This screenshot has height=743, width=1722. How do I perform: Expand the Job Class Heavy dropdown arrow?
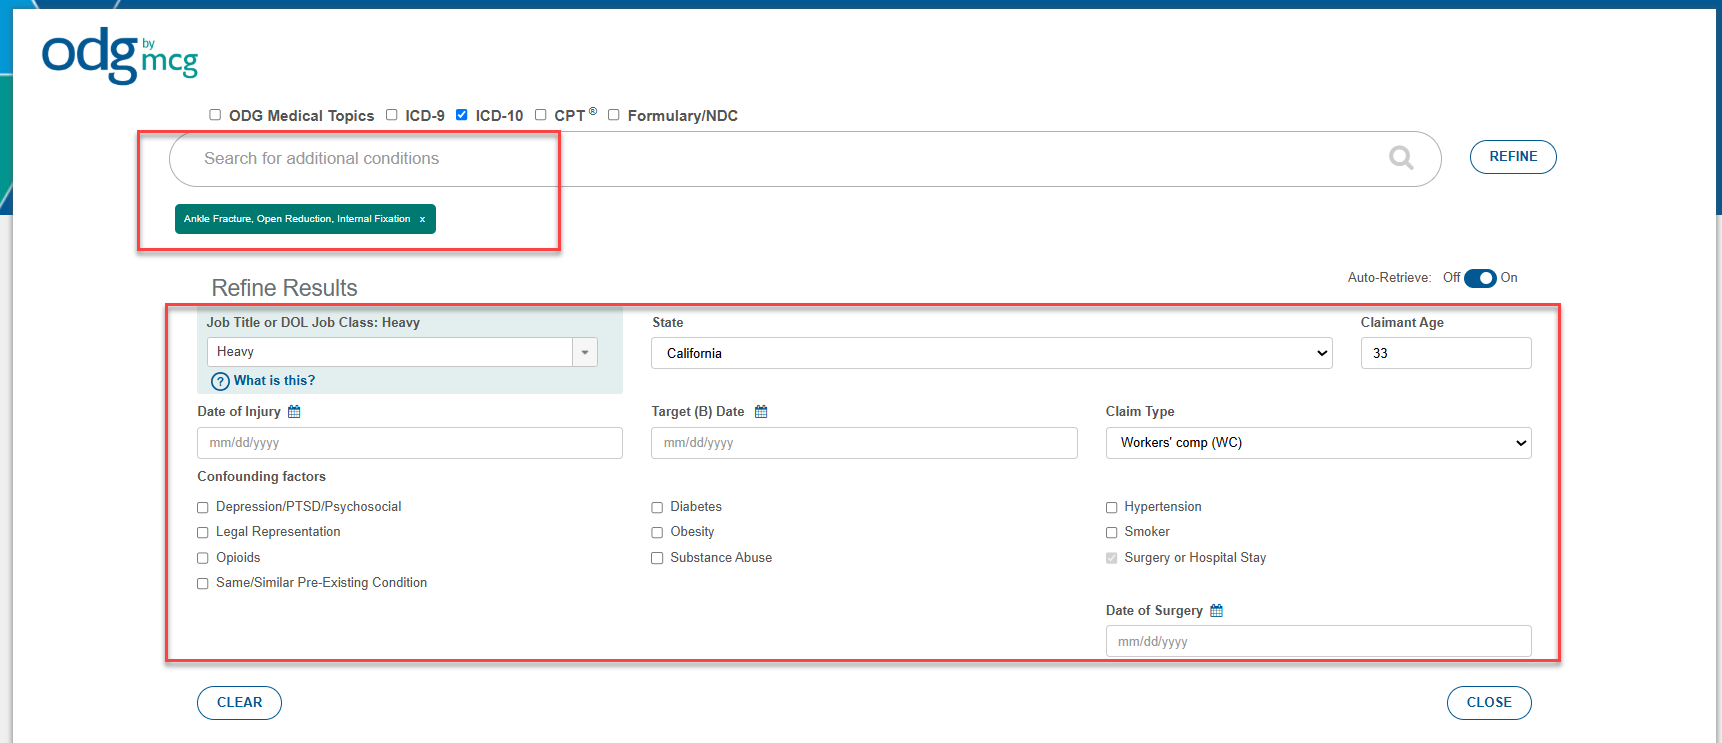tap(585, 352)
